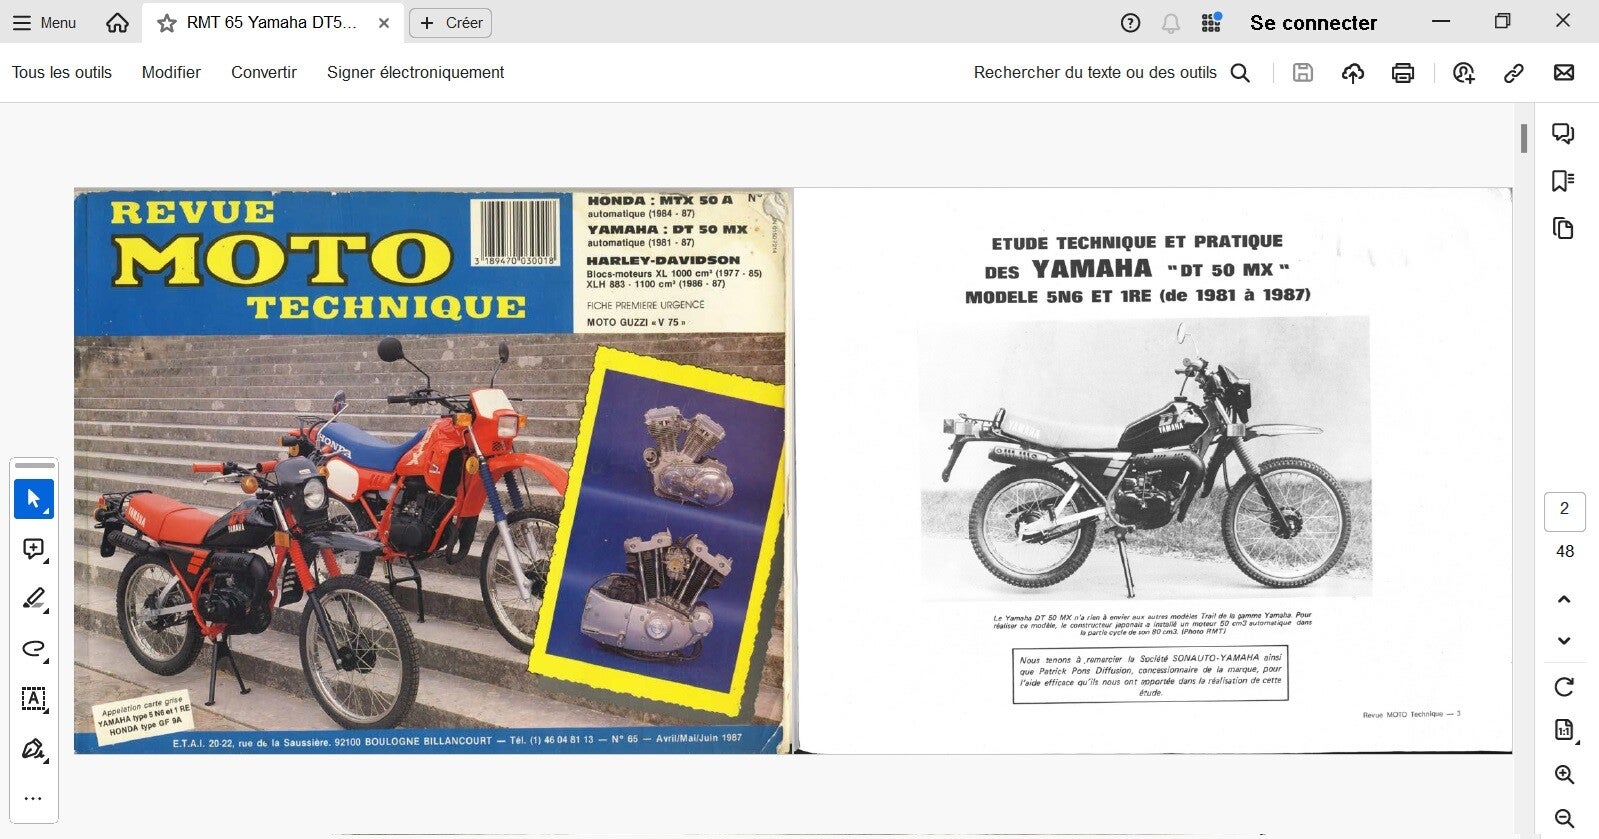Choose the Add comment tool
Image resolution: width=1599 pixels, height=839 pixels.
click(34, 549)
